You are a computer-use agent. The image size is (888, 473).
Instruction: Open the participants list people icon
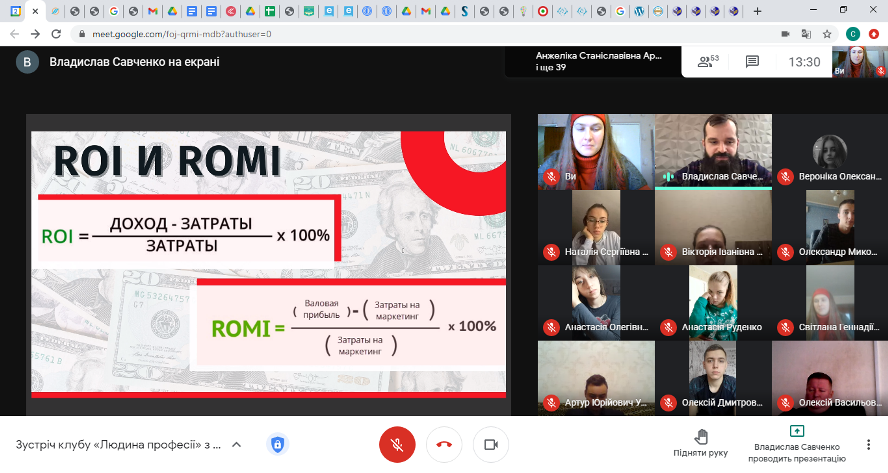[708, 61]
